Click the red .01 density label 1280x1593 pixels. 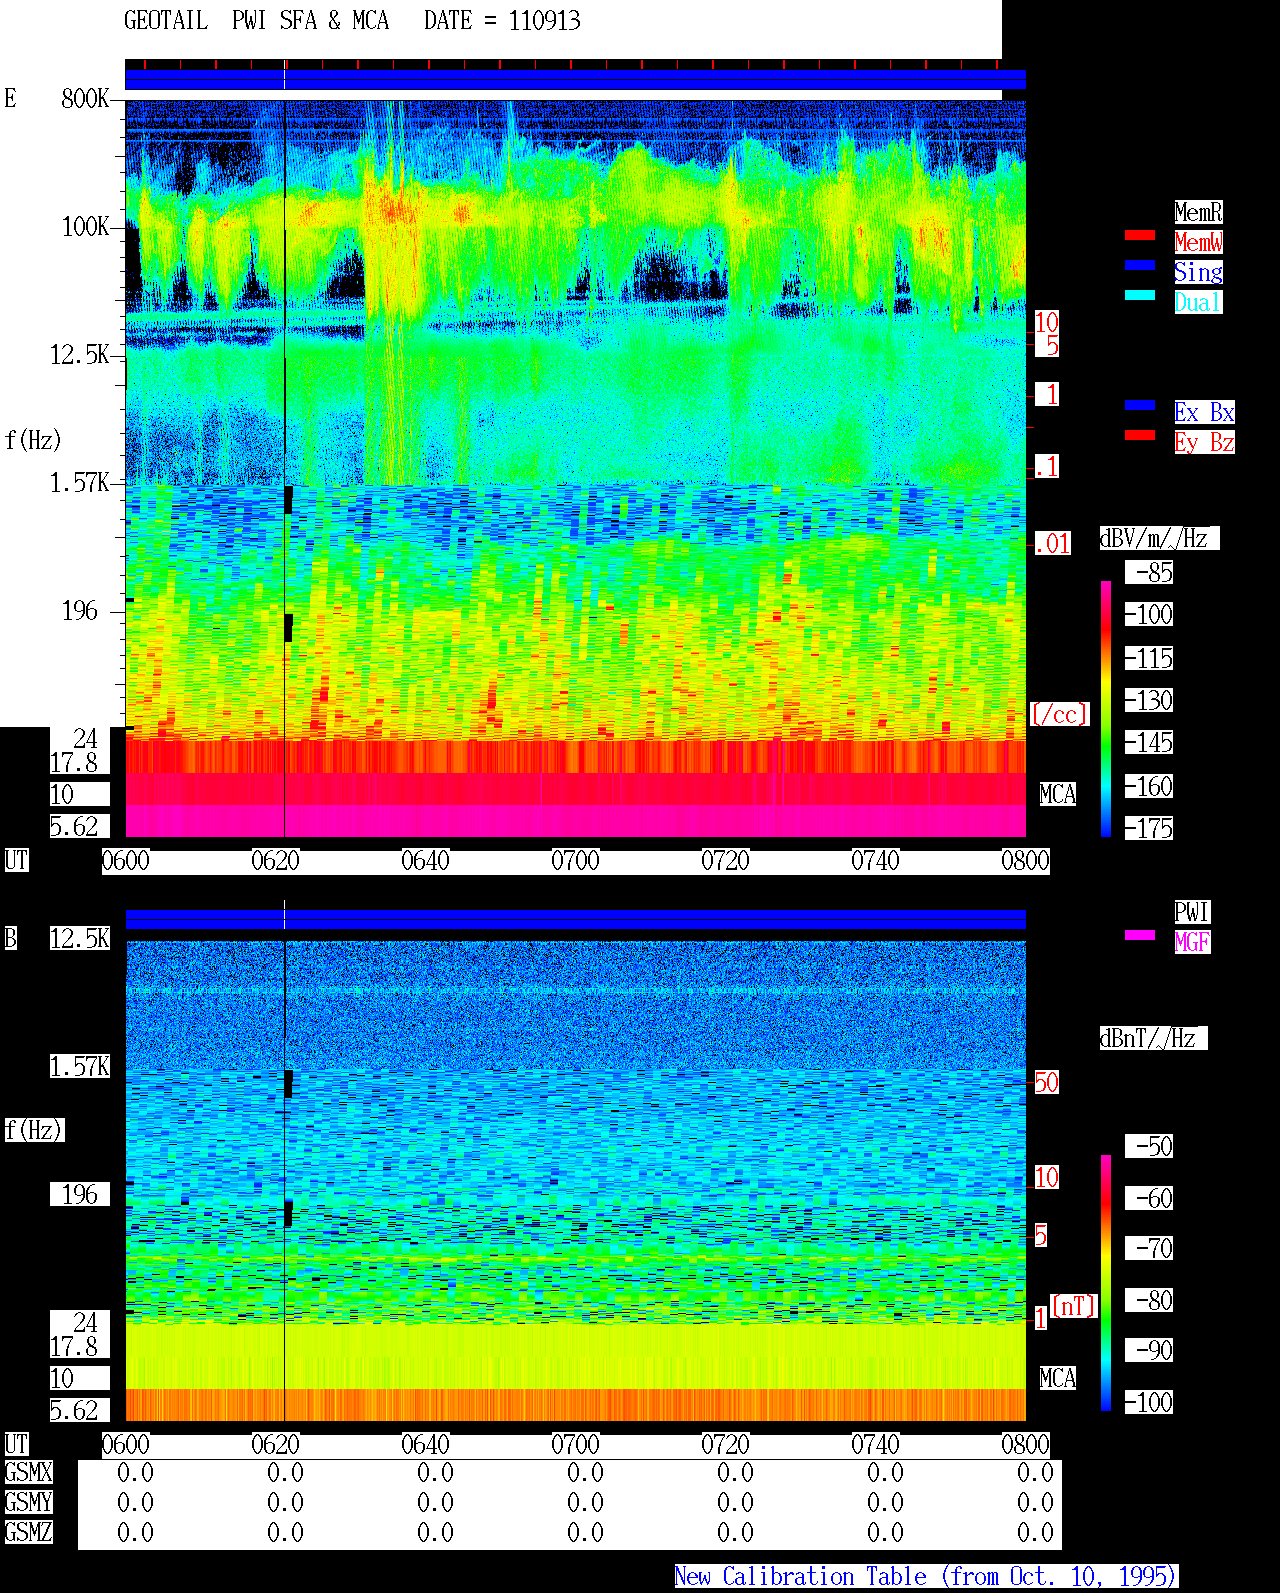(x=1052, y=544)
